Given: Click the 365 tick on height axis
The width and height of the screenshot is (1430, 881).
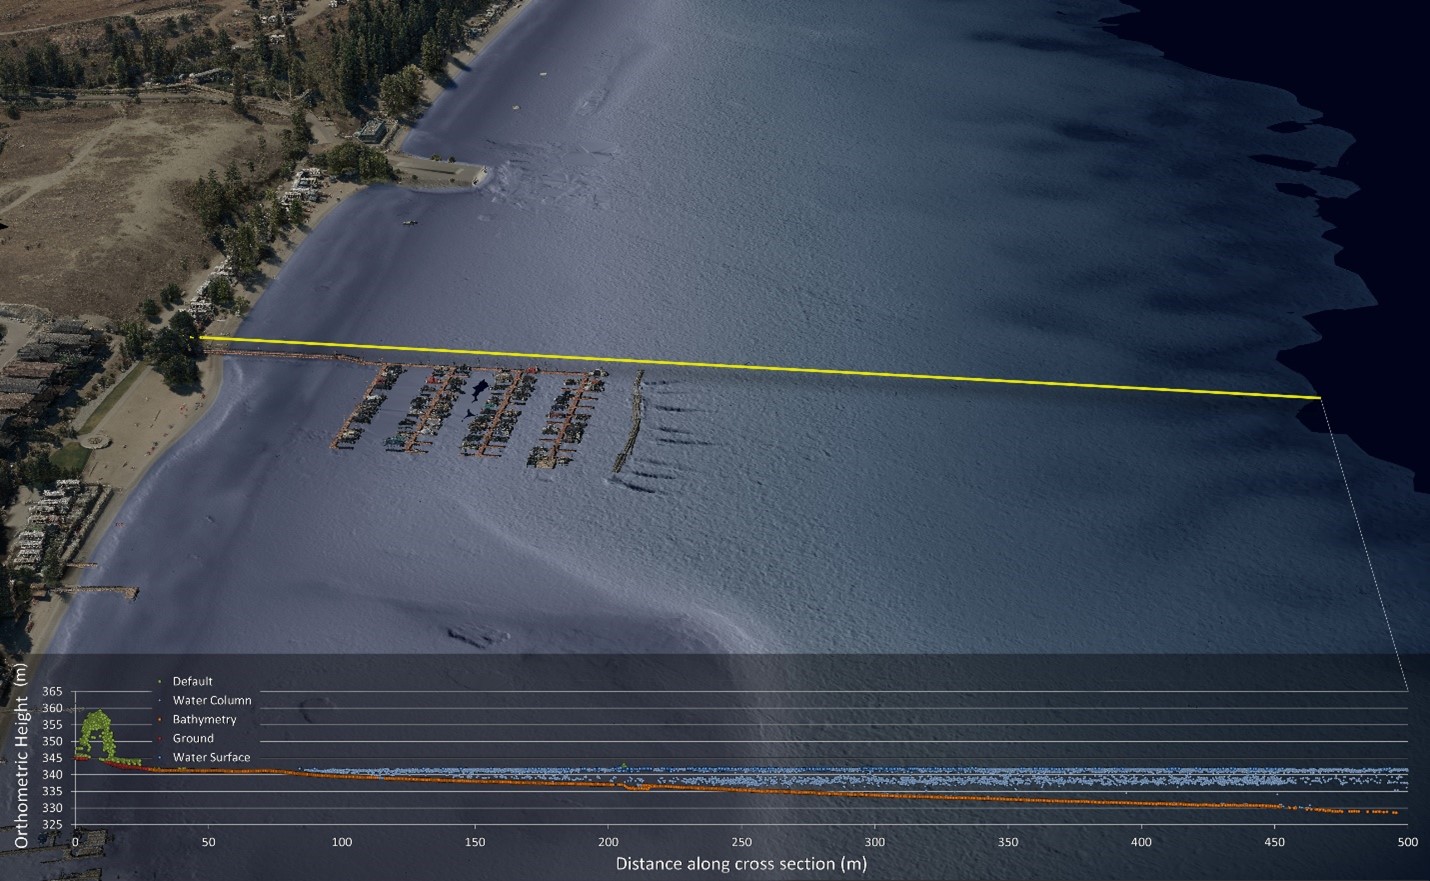Looking at the screenshot, I should pyautogui.click(x=52, y=692).
